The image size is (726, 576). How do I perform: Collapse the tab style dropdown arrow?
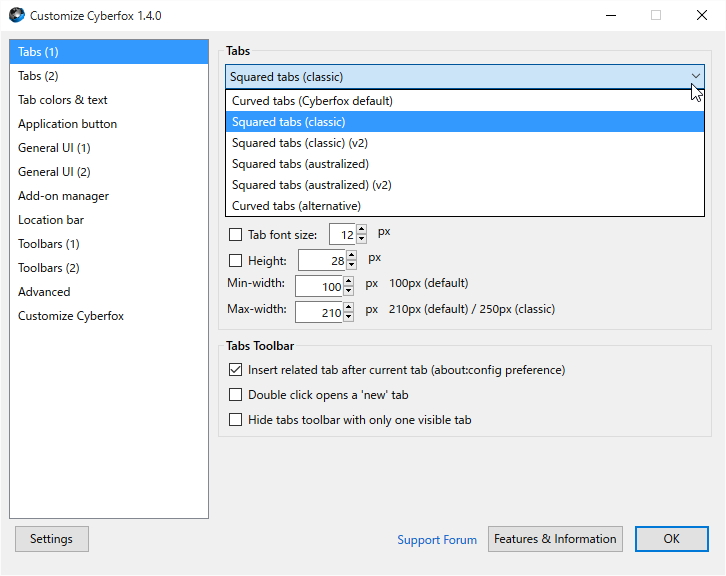pos(695,77)
